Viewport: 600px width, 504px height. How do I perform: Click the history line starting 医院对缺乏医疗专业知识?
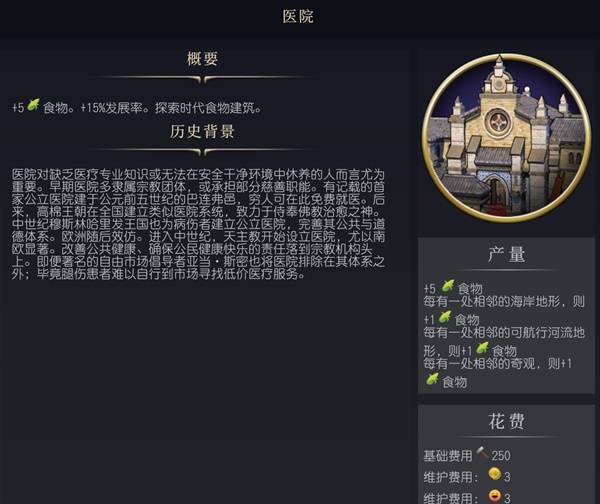tap(198, 175)
